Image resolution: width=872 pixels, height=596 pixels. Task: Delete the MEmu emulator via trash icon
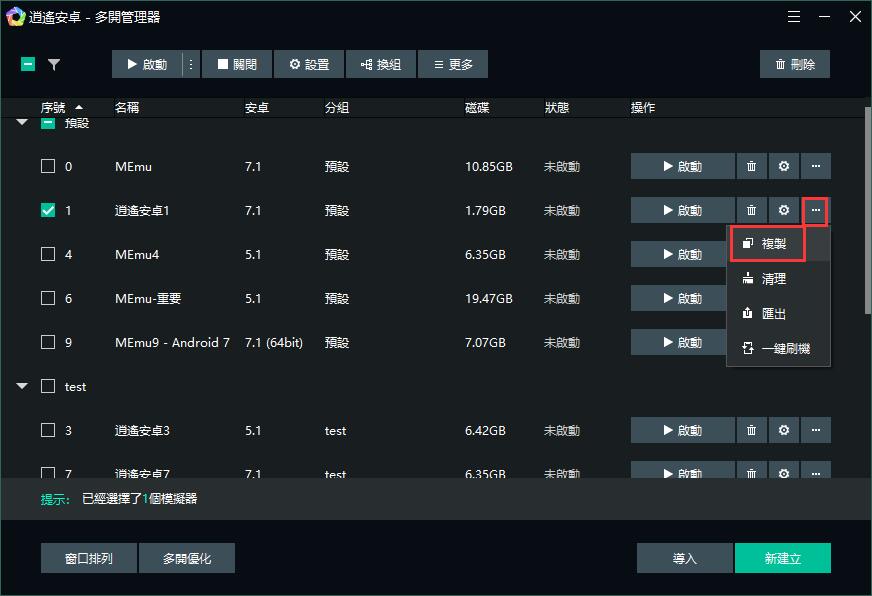(x=751, y=167)
